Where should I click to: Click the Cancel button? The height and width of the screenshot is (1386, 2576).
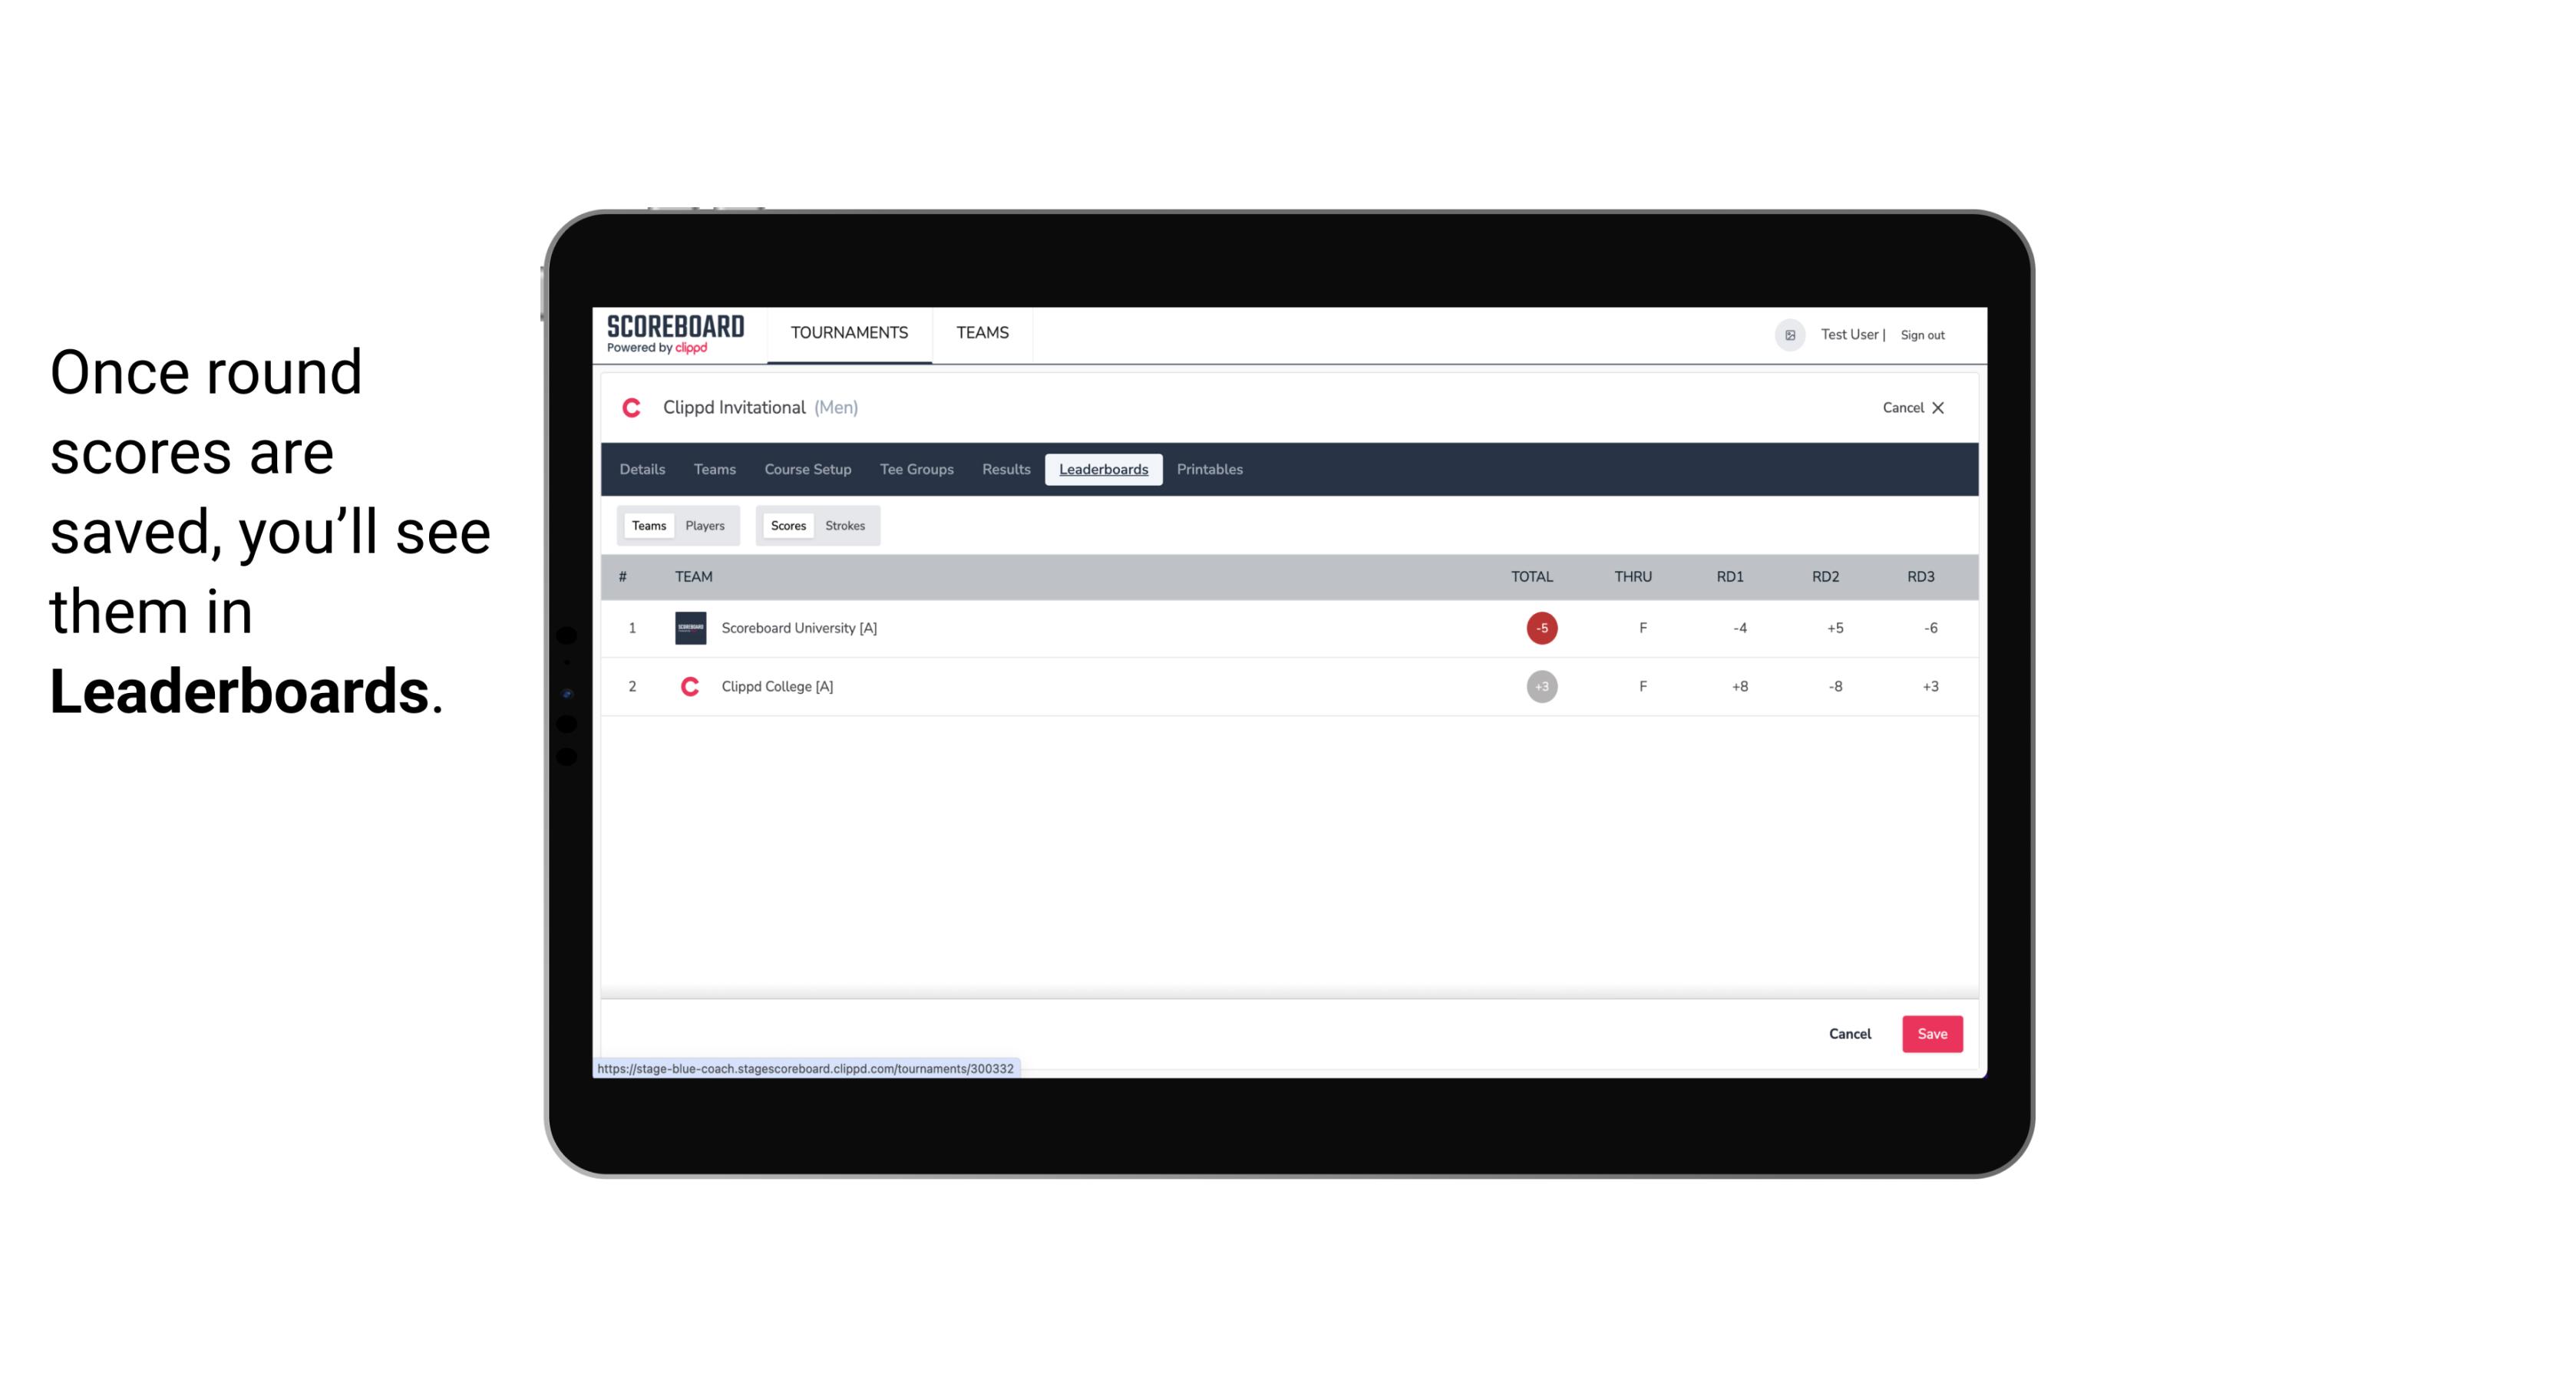(x=1851, y=1035)
